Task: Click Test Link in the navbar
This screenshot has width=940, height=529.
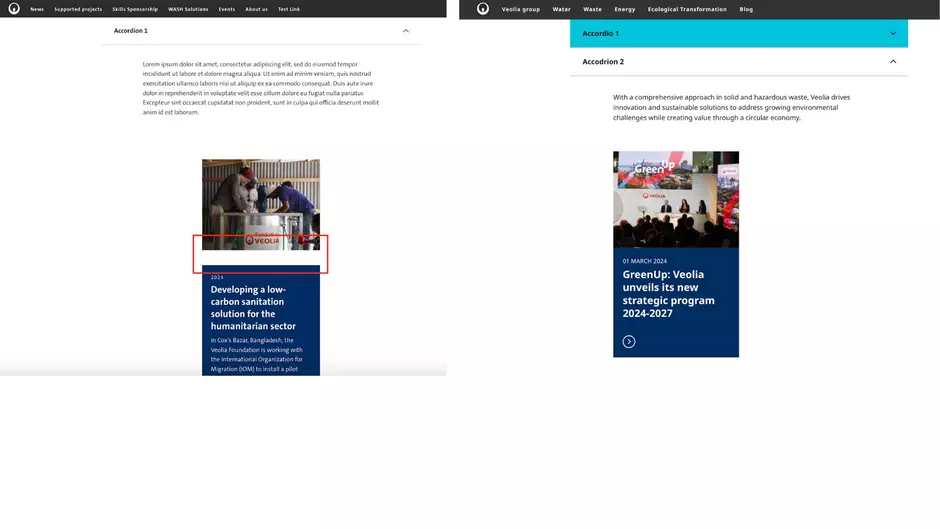Action: pyautogui.click(x=289, y=9)
